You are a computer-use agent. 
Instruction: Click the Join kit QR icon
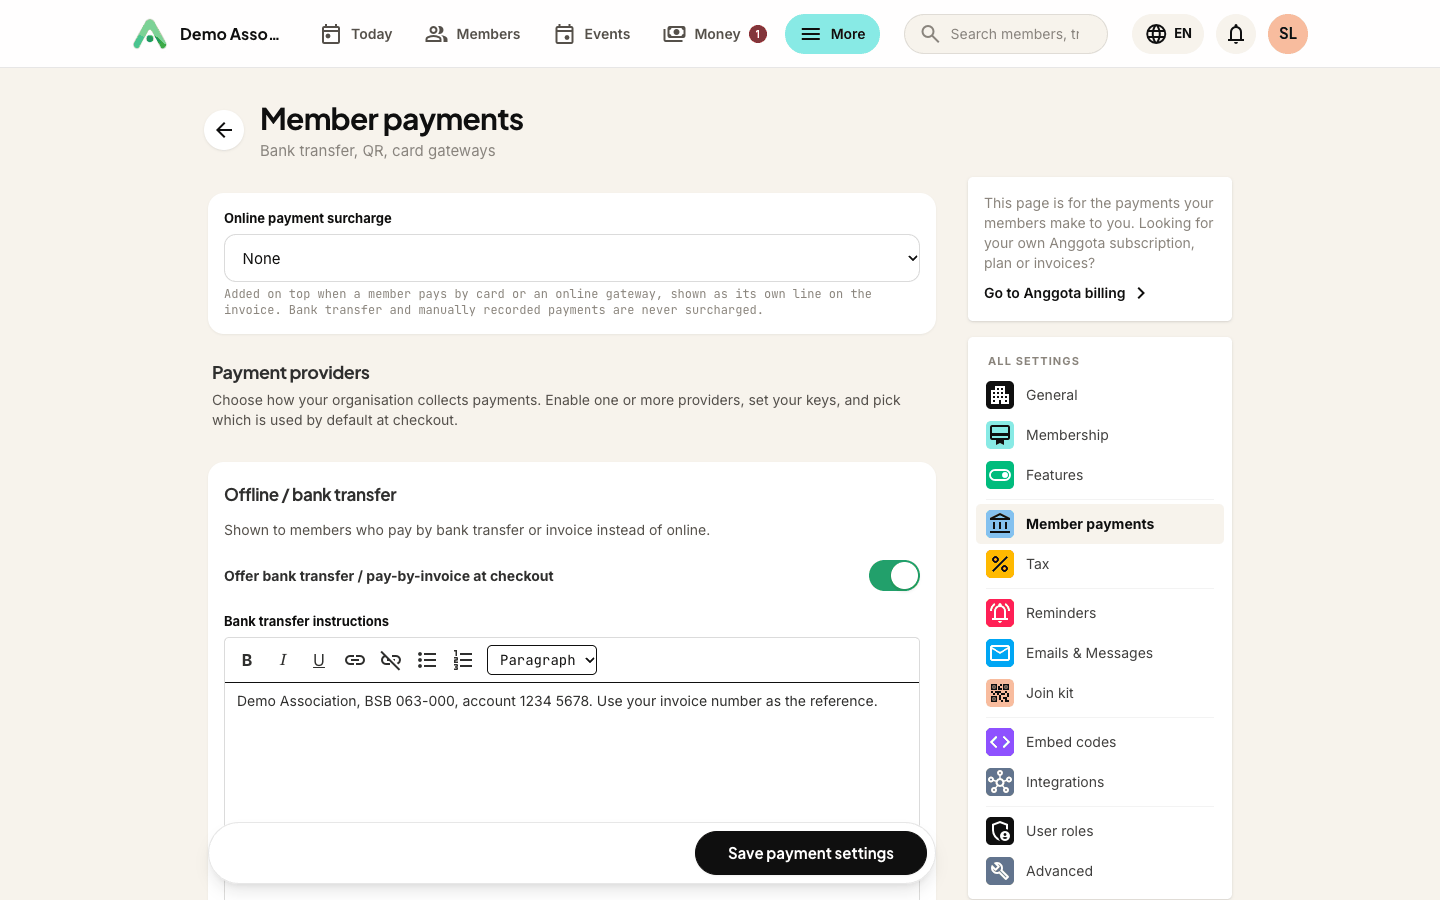(x=1000, y=693)
